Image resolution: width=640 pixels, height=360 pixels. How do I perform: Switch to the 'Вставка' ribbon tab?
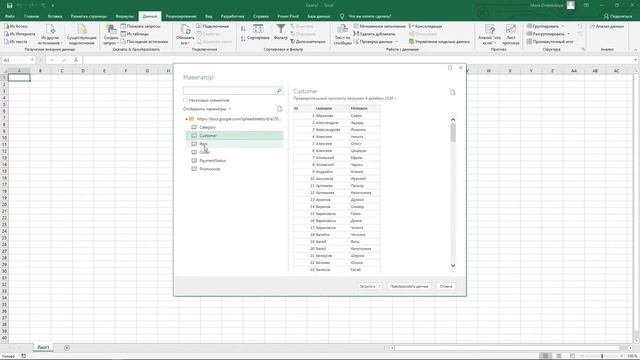pyautogui.click(x=55, y=16)
